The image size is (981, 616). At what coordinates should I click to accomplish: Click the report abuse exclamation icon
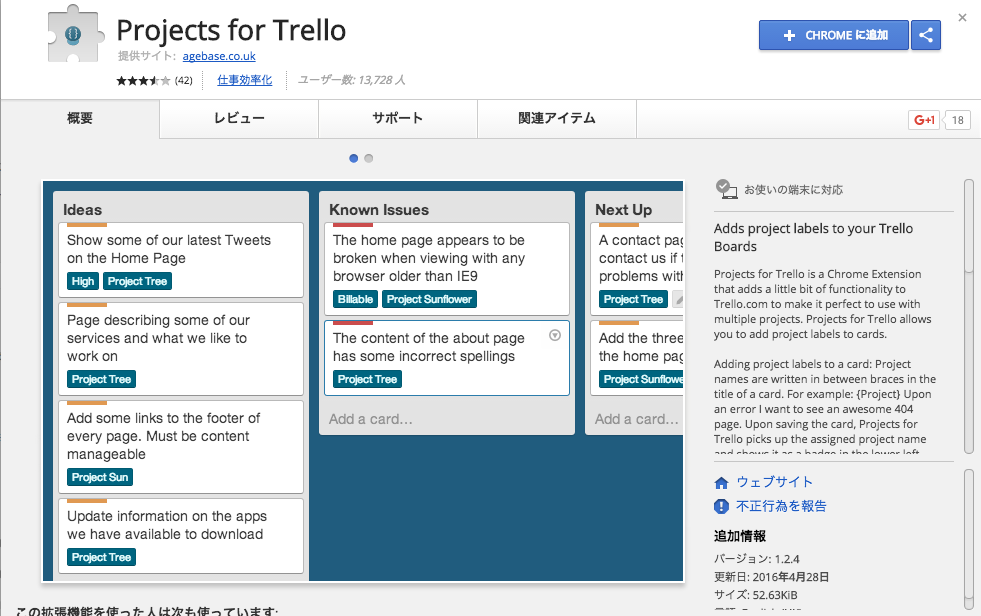[721, 506]
